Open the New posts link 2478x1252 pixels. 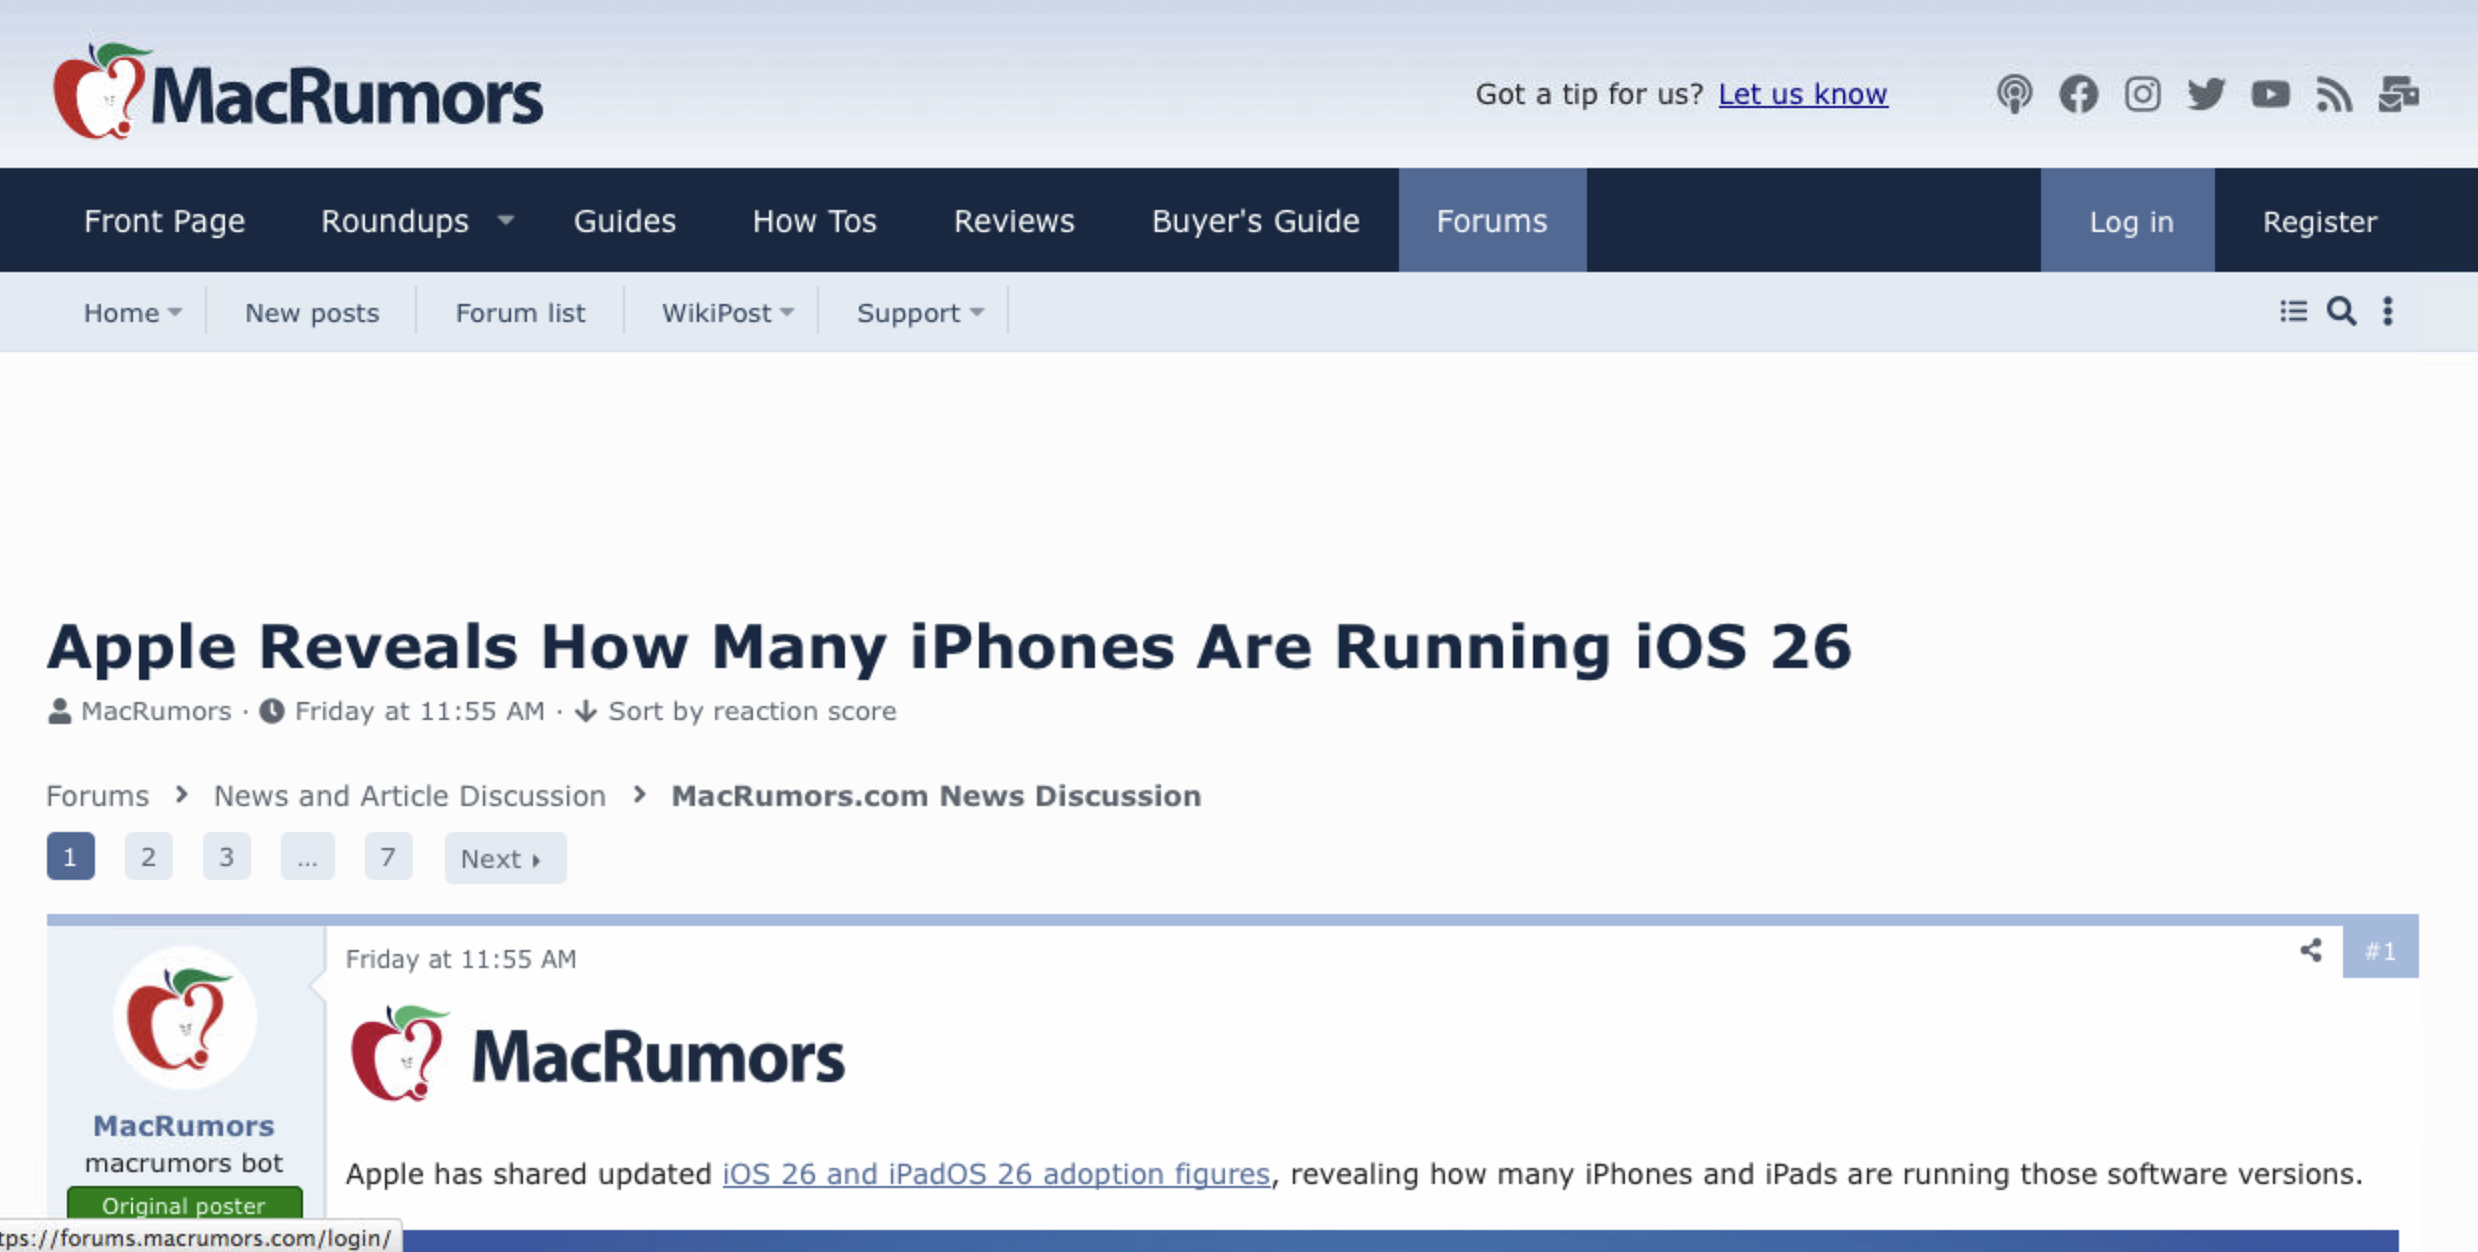point(312,313)
